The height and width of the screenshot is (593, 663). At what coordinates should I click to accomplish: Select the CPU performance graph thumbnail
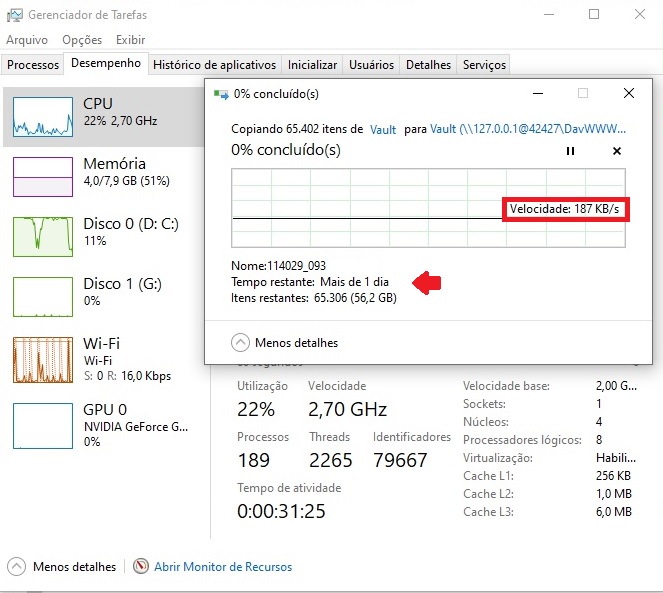pyautogui.click(x=42, y=117)
